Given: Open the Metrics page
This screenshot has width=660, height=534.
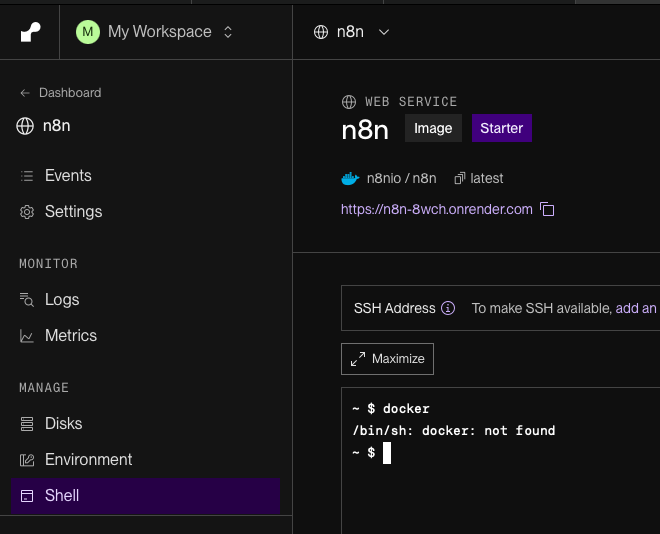Looking at the screenshot, I should click(x=71, y=336).
